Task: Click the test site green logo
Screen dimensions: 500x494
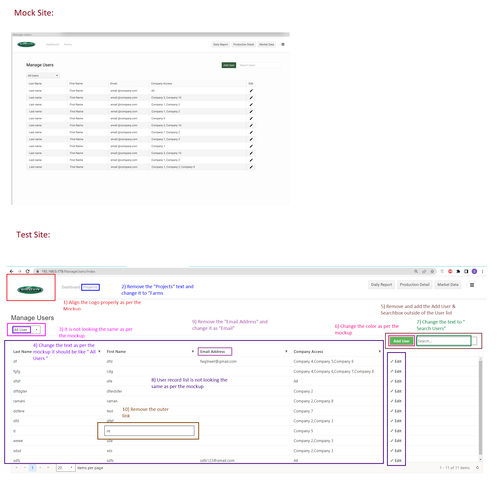Action: click(x=30, y=290)
